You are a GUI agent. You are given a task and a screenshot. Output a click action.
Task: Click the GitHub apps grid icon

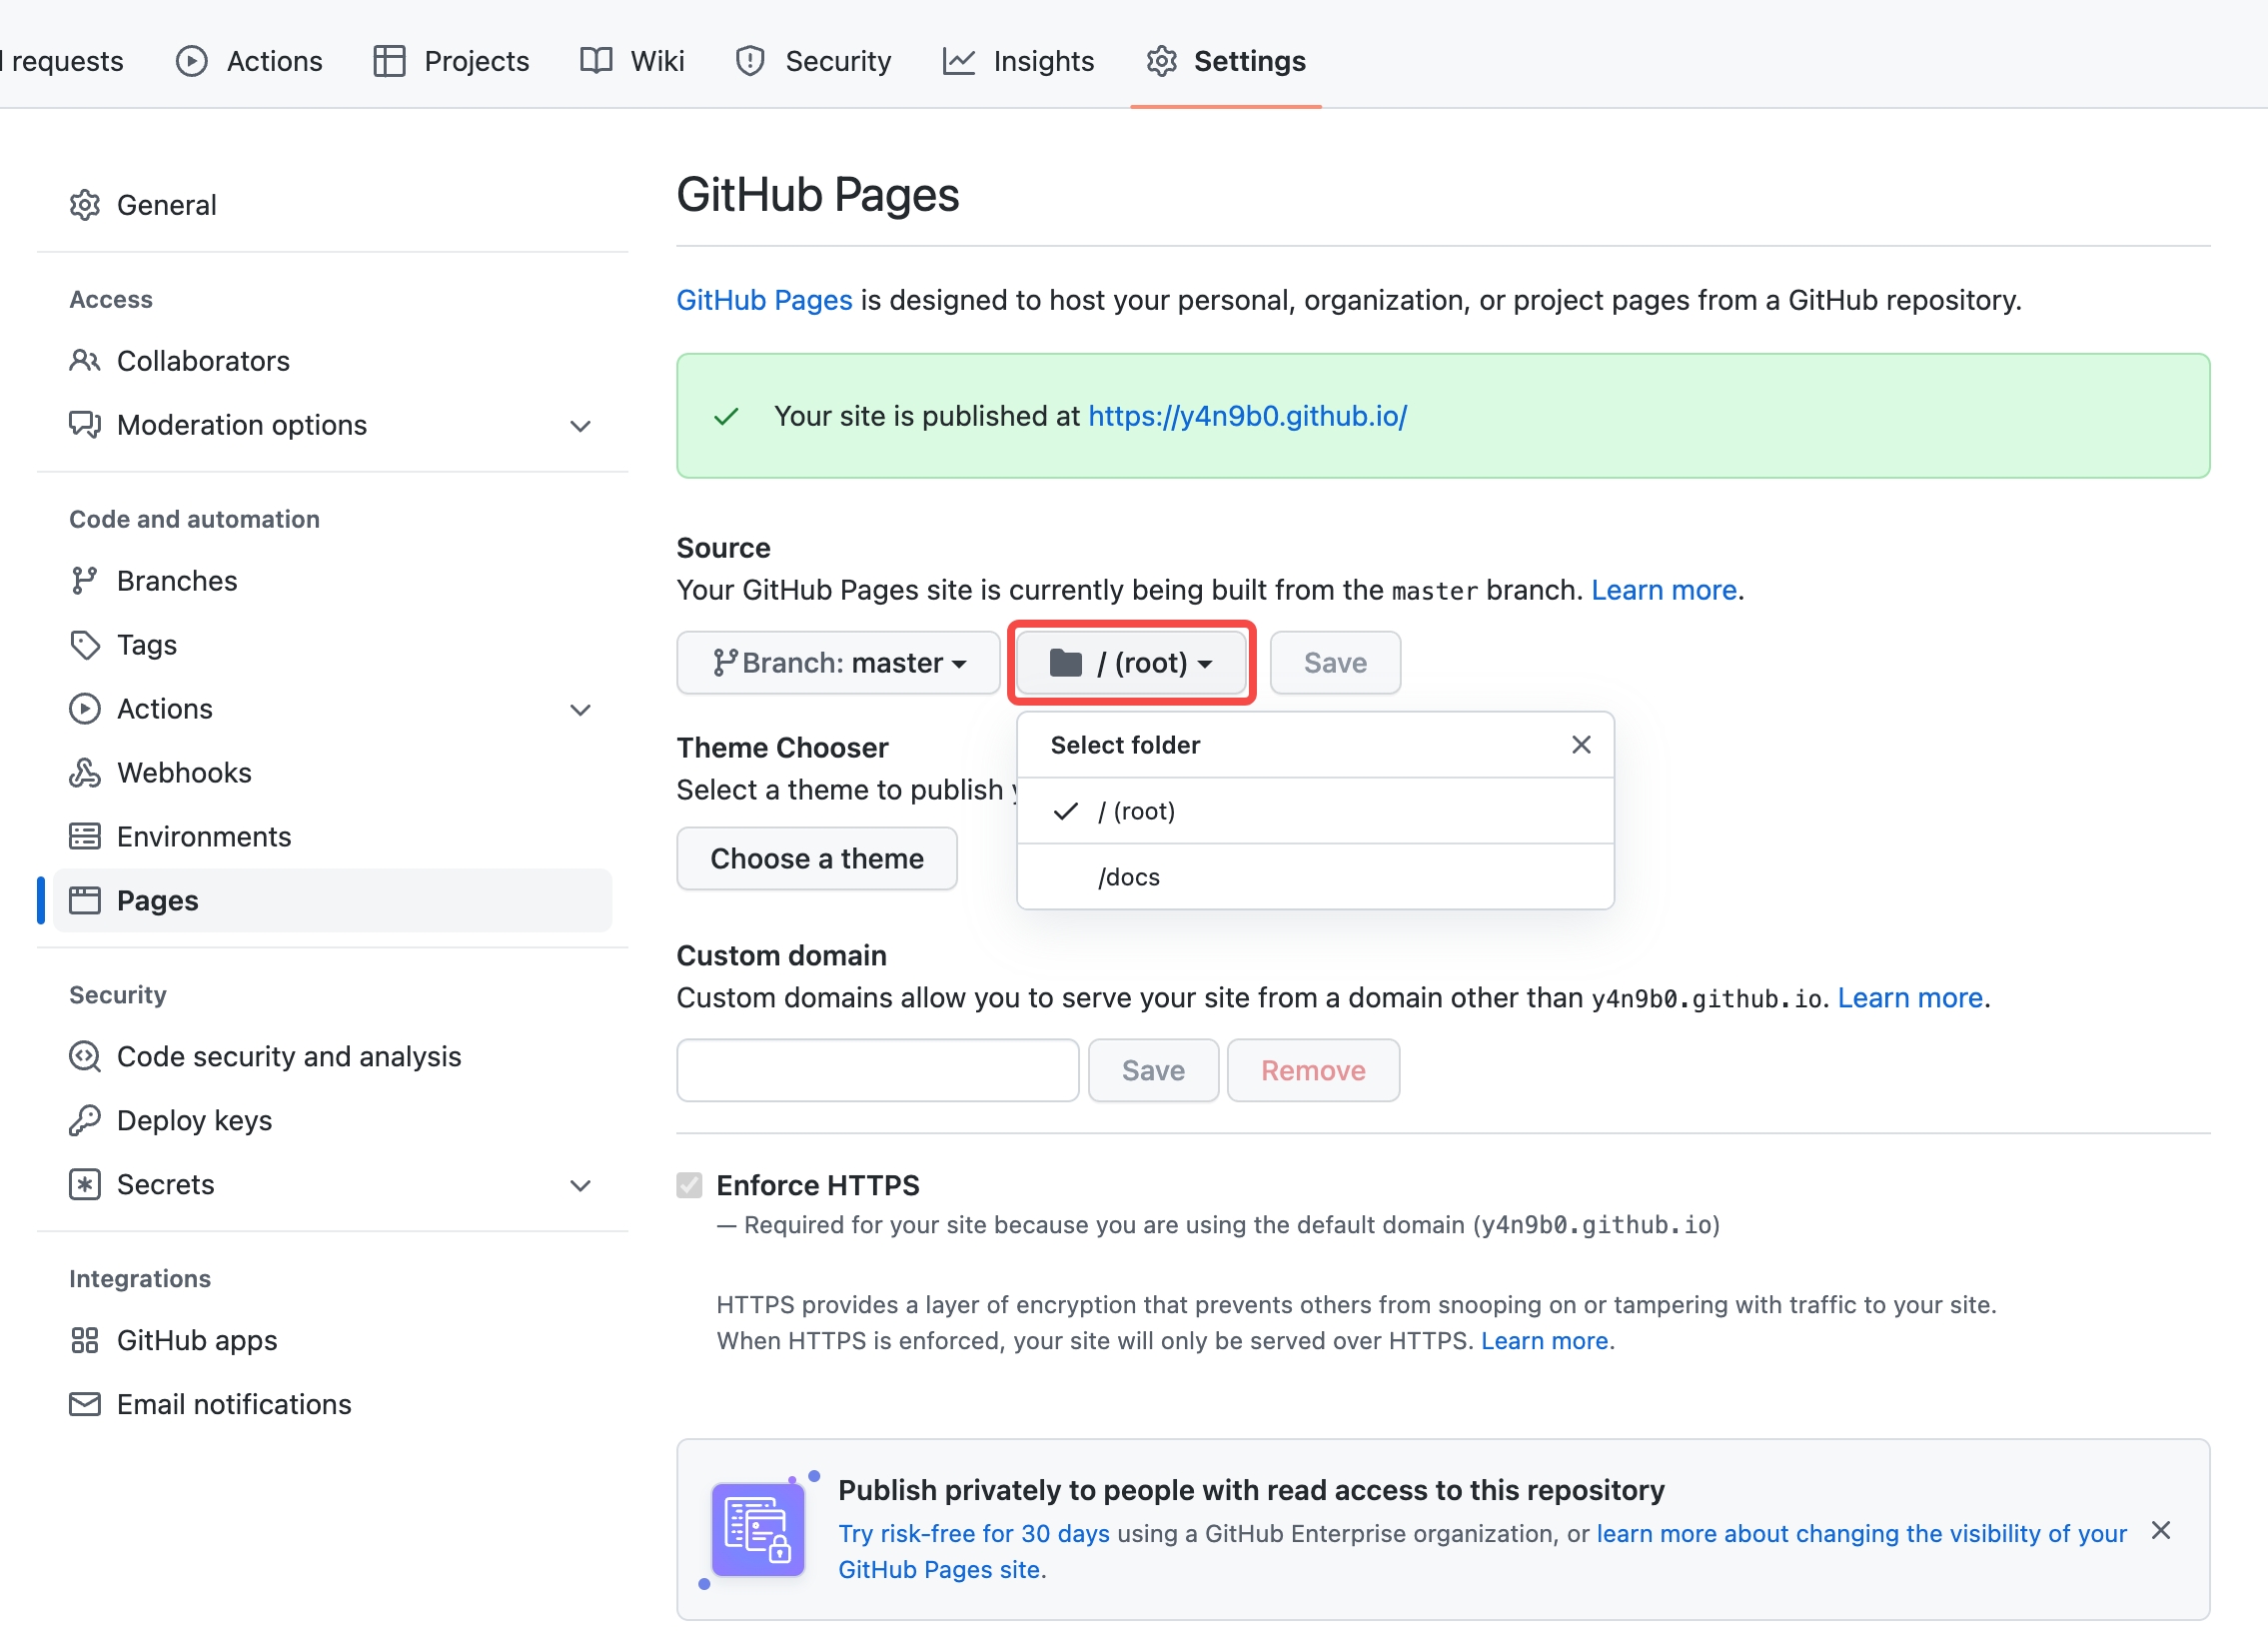(85, 1341)
